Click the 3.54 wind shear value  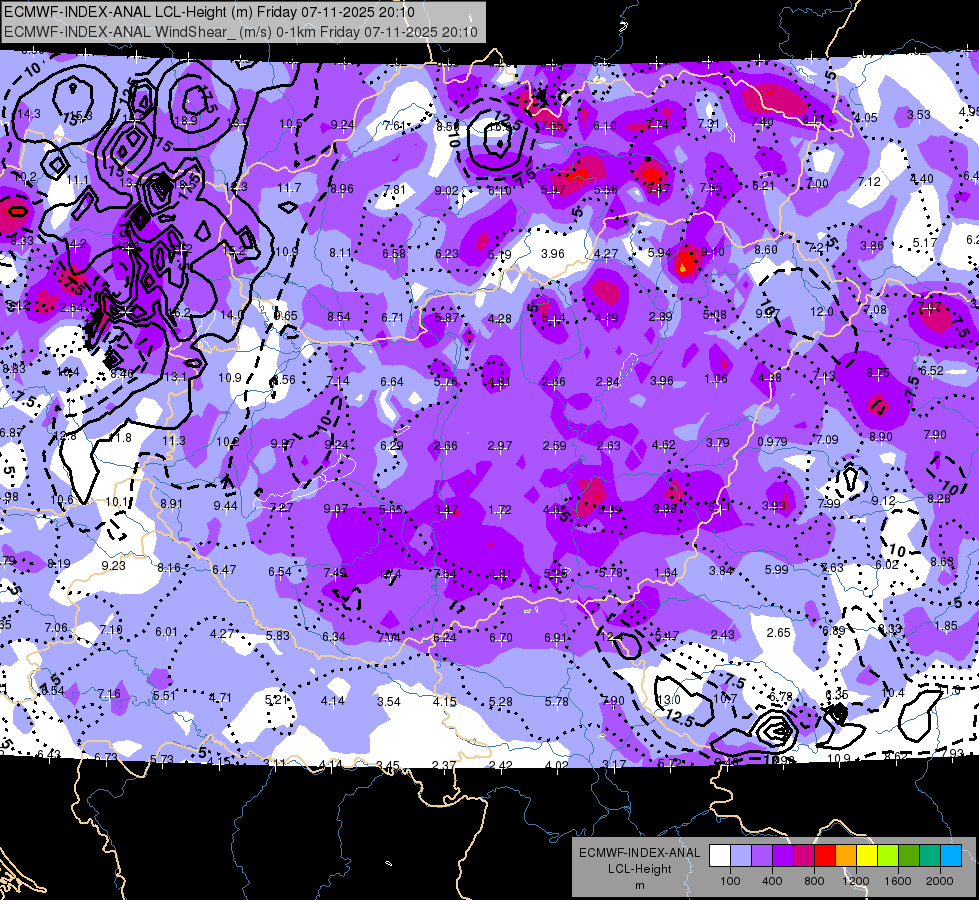[388, 701]
